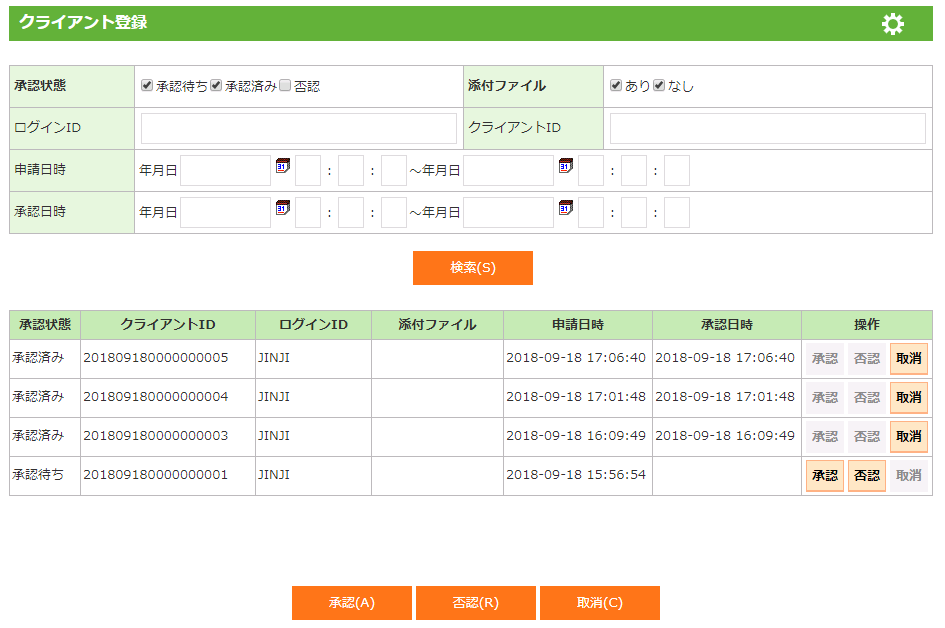The width and height of the screenshot is (945, 628).
Task: Click the 申請日時 column header
Action: point(578,325)
